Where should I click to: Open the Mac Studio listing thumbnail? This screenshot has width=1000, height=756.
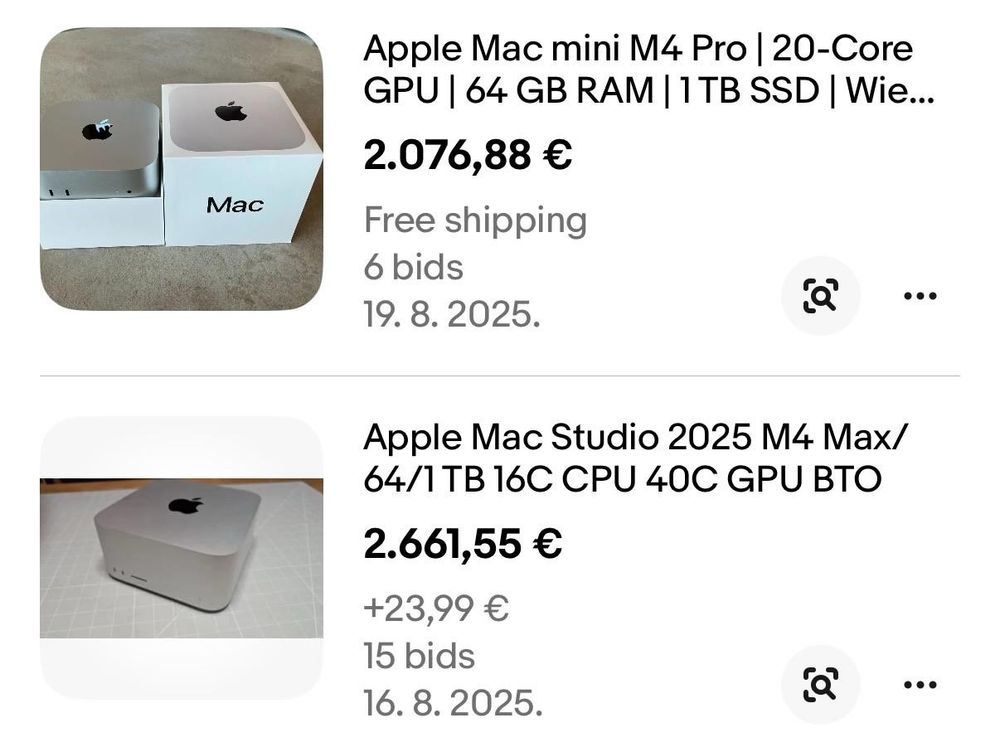point(181,556)
